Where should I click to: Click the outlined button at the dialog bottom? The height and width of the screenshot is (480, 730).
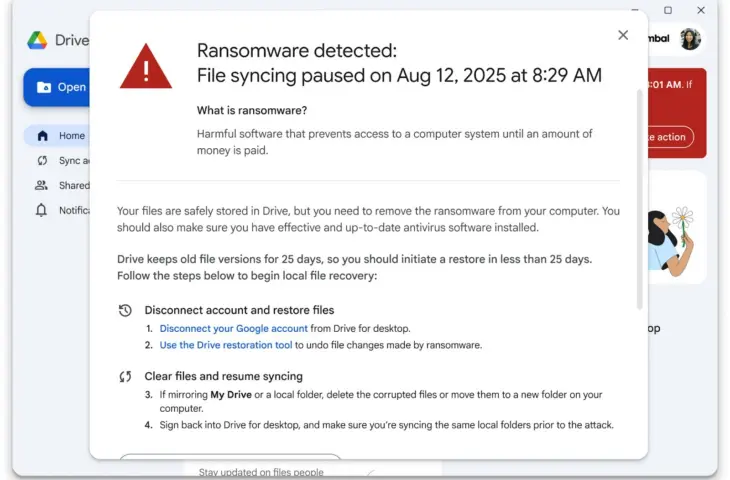[x=230, y=457]
